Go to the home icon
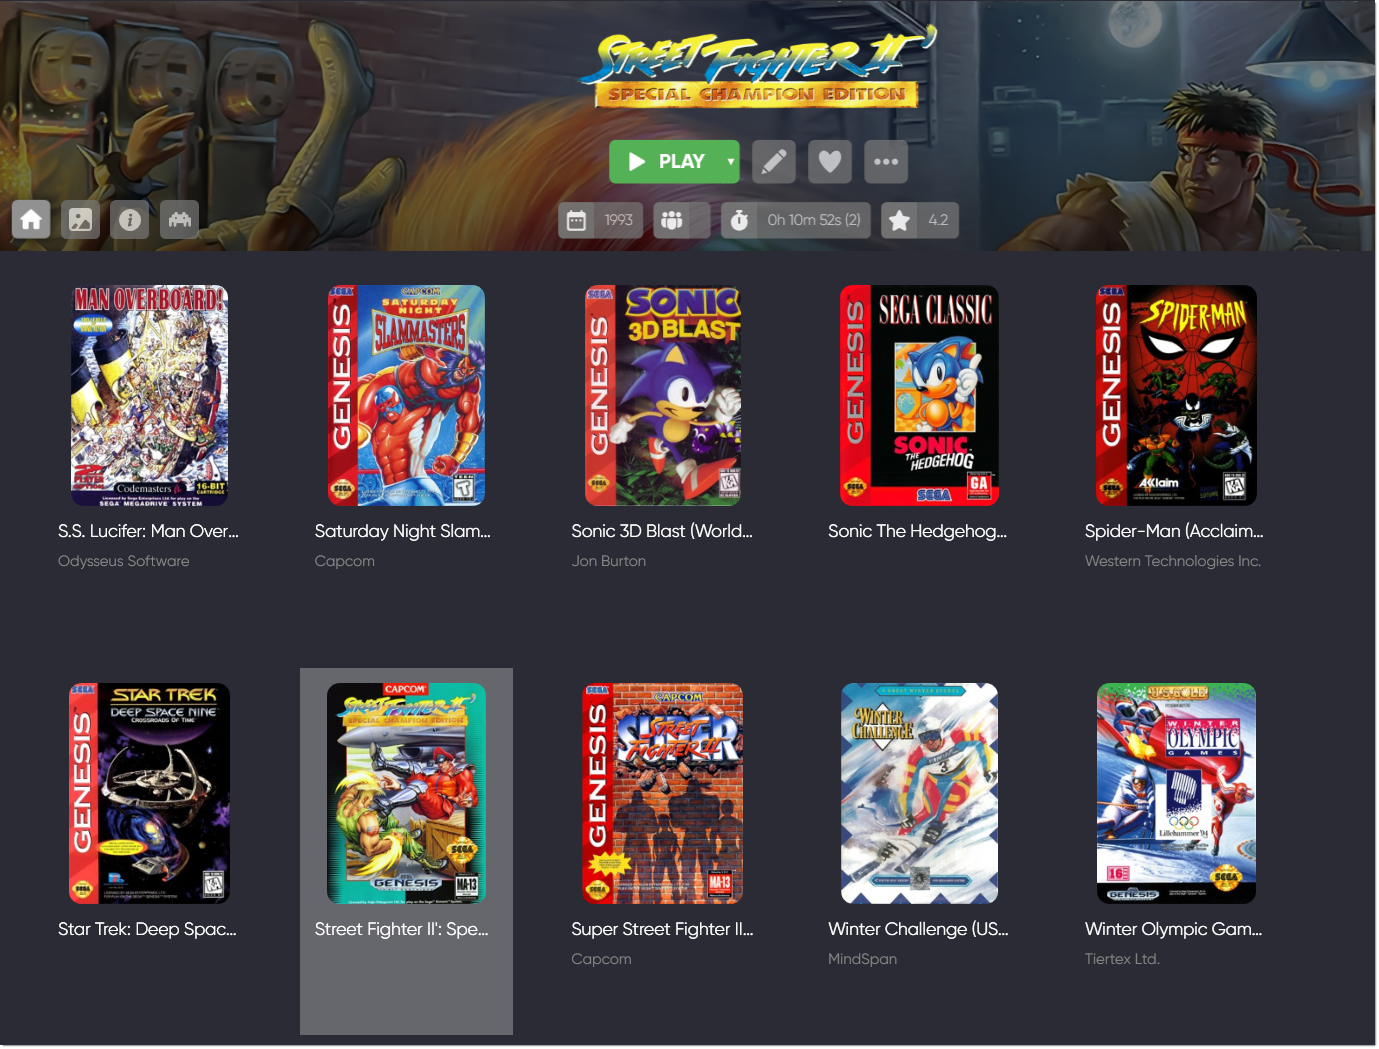The image size is (1379, 1049). 31,219
